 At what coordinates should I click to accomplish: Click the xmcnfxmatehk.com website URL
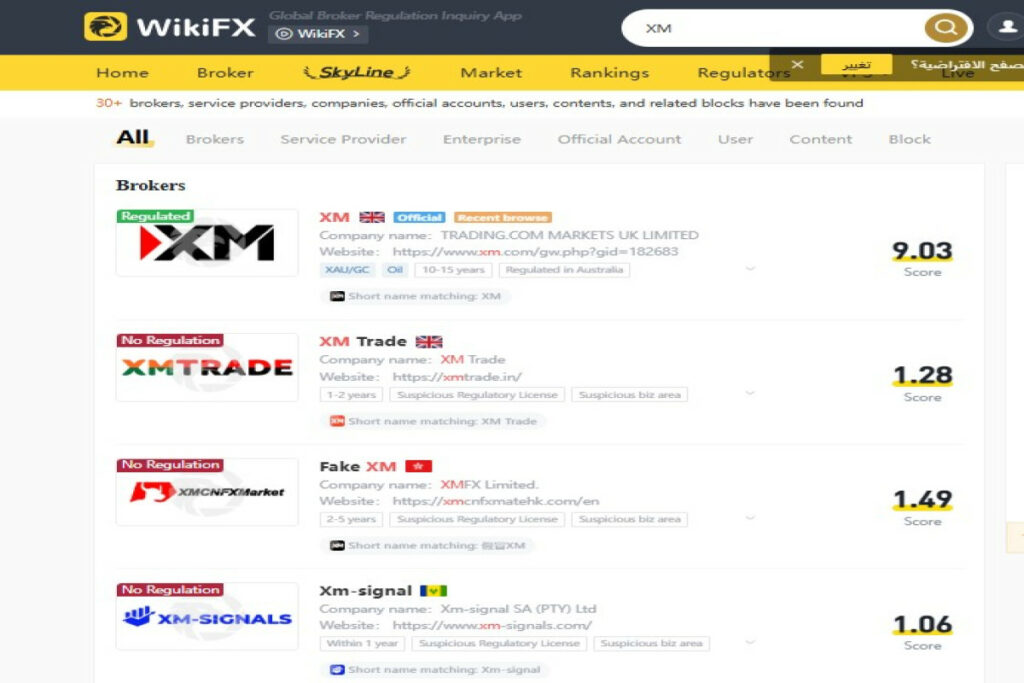[496, 501]
